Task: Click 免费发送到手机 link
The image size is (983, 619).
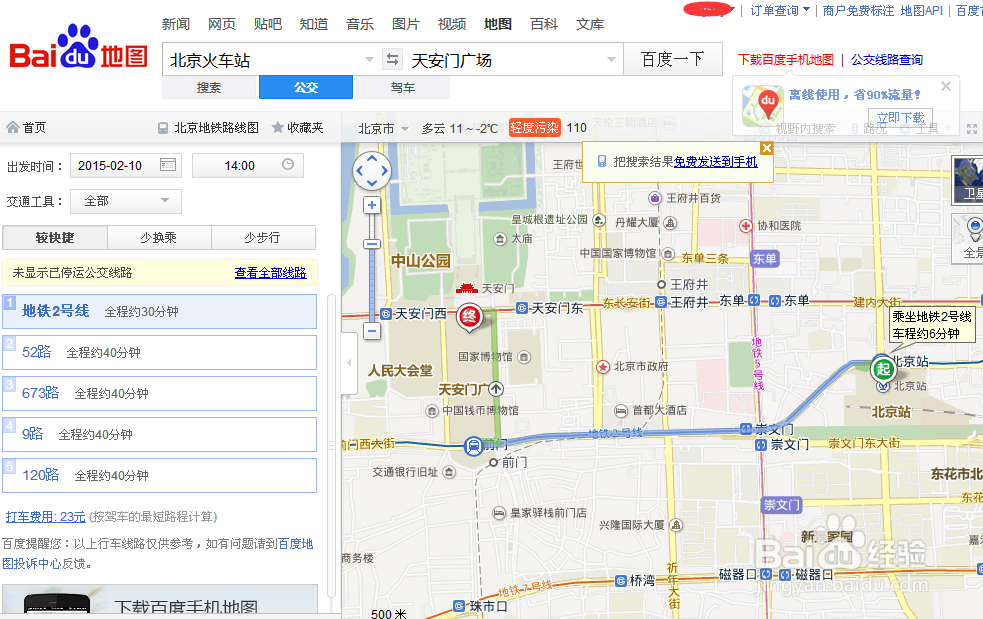Action: click(715, 162)
